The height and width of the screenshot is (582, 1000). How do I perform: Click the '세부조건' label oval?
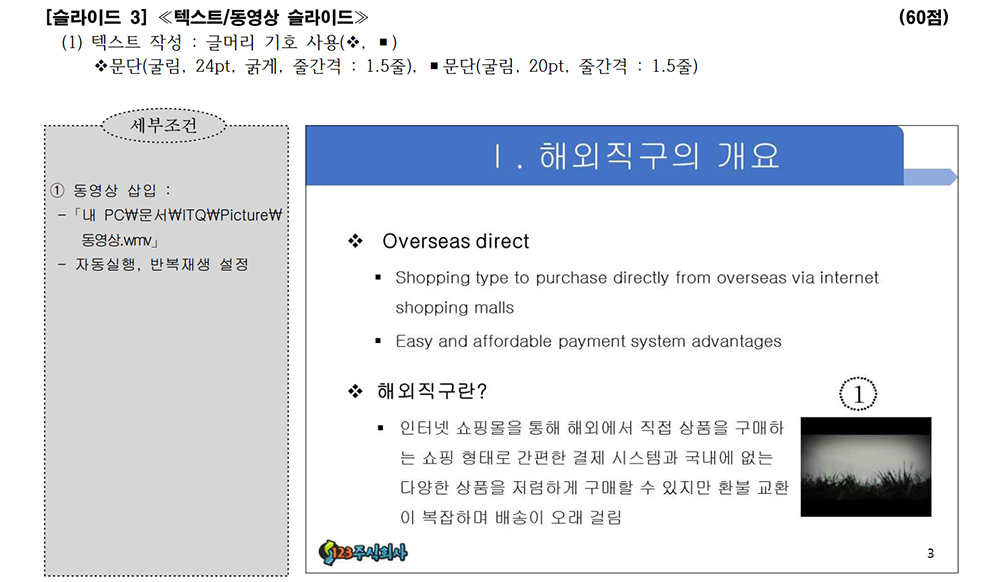click(164, 125)
